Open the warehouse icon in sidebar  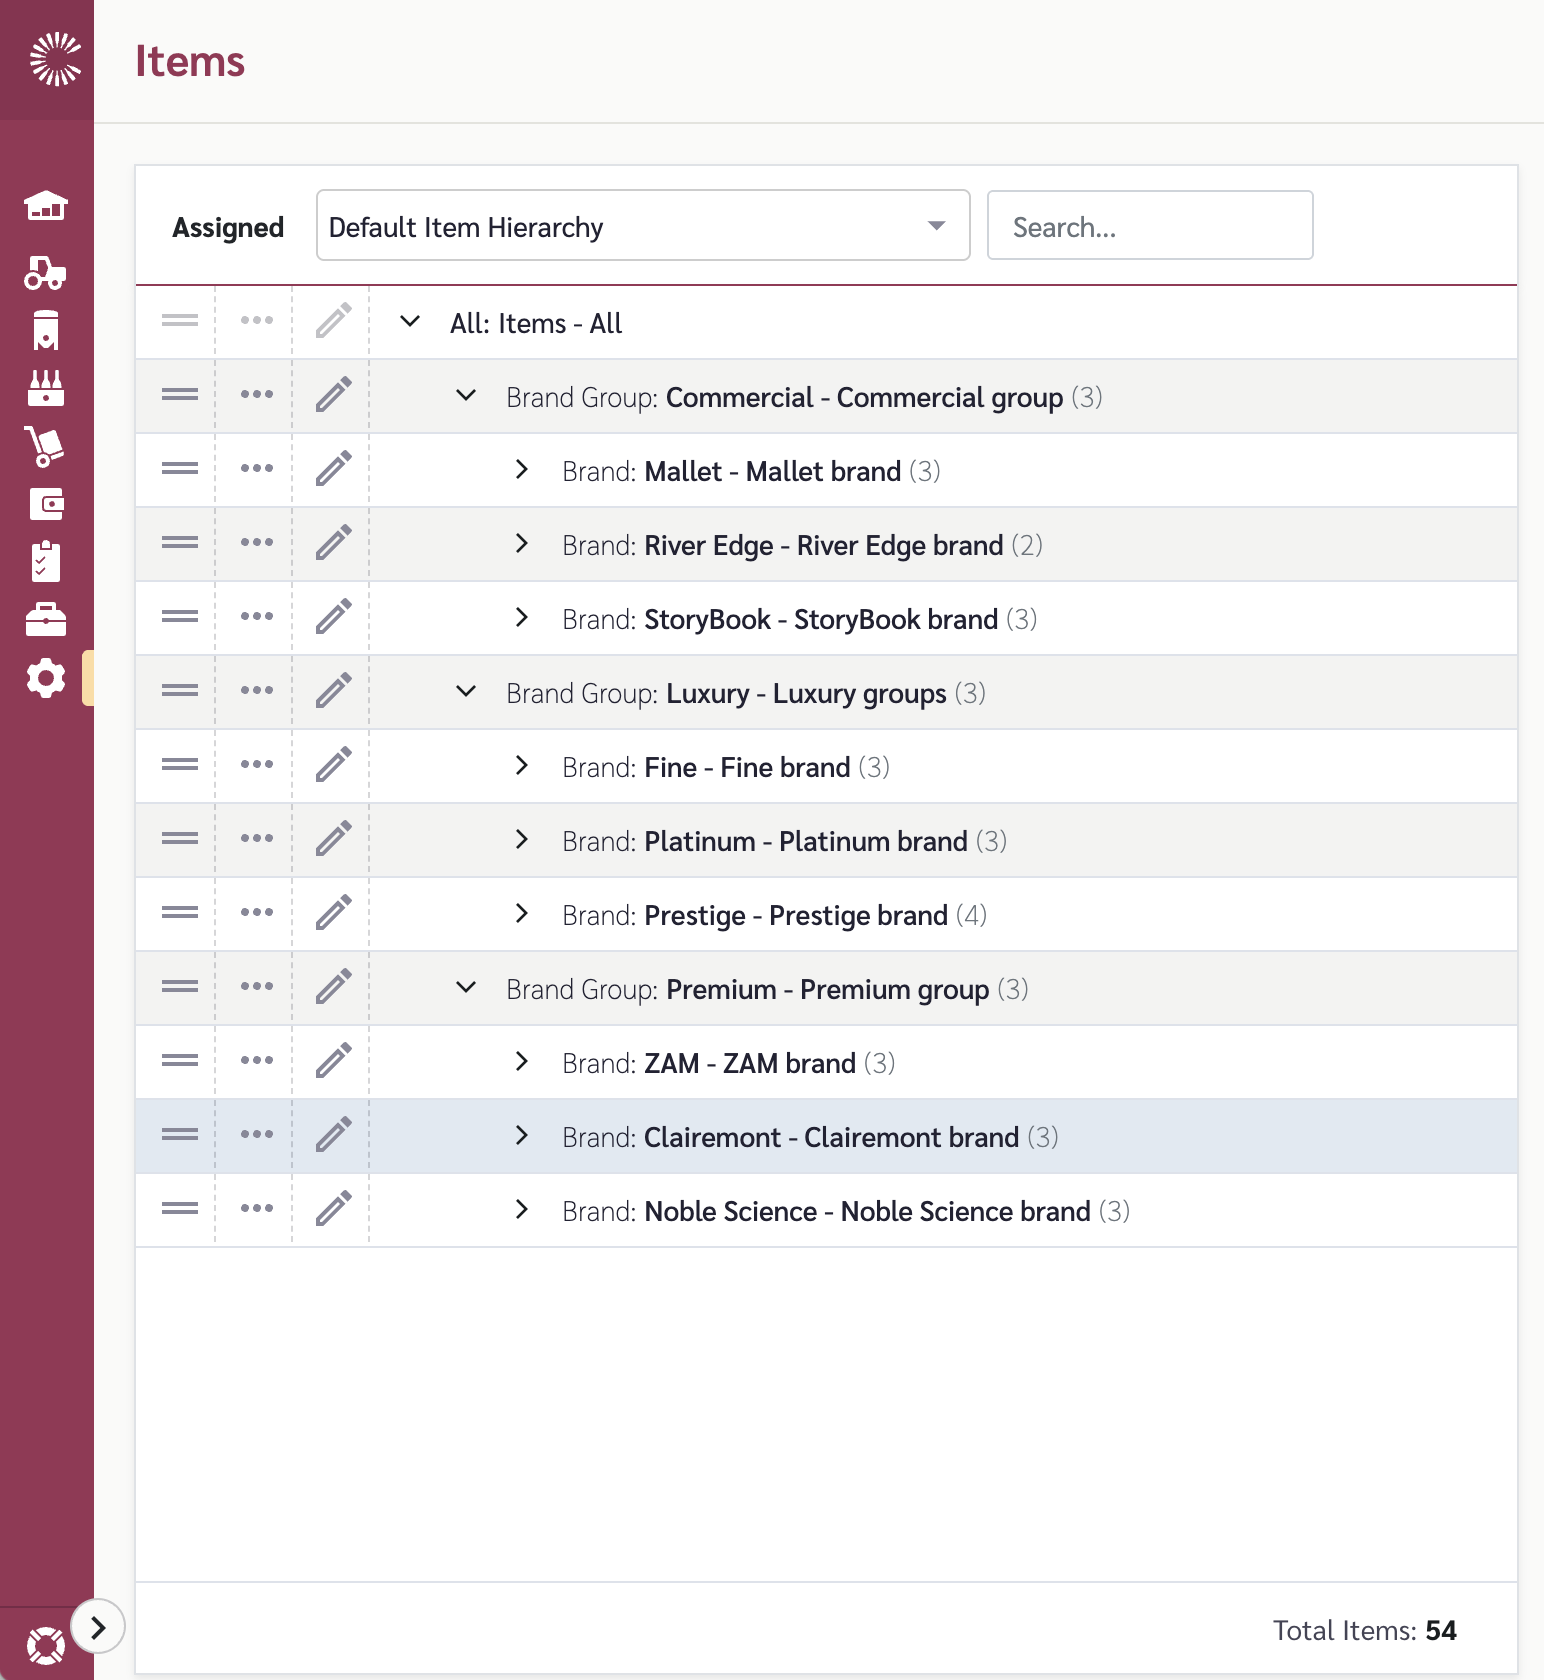point(46,206)
